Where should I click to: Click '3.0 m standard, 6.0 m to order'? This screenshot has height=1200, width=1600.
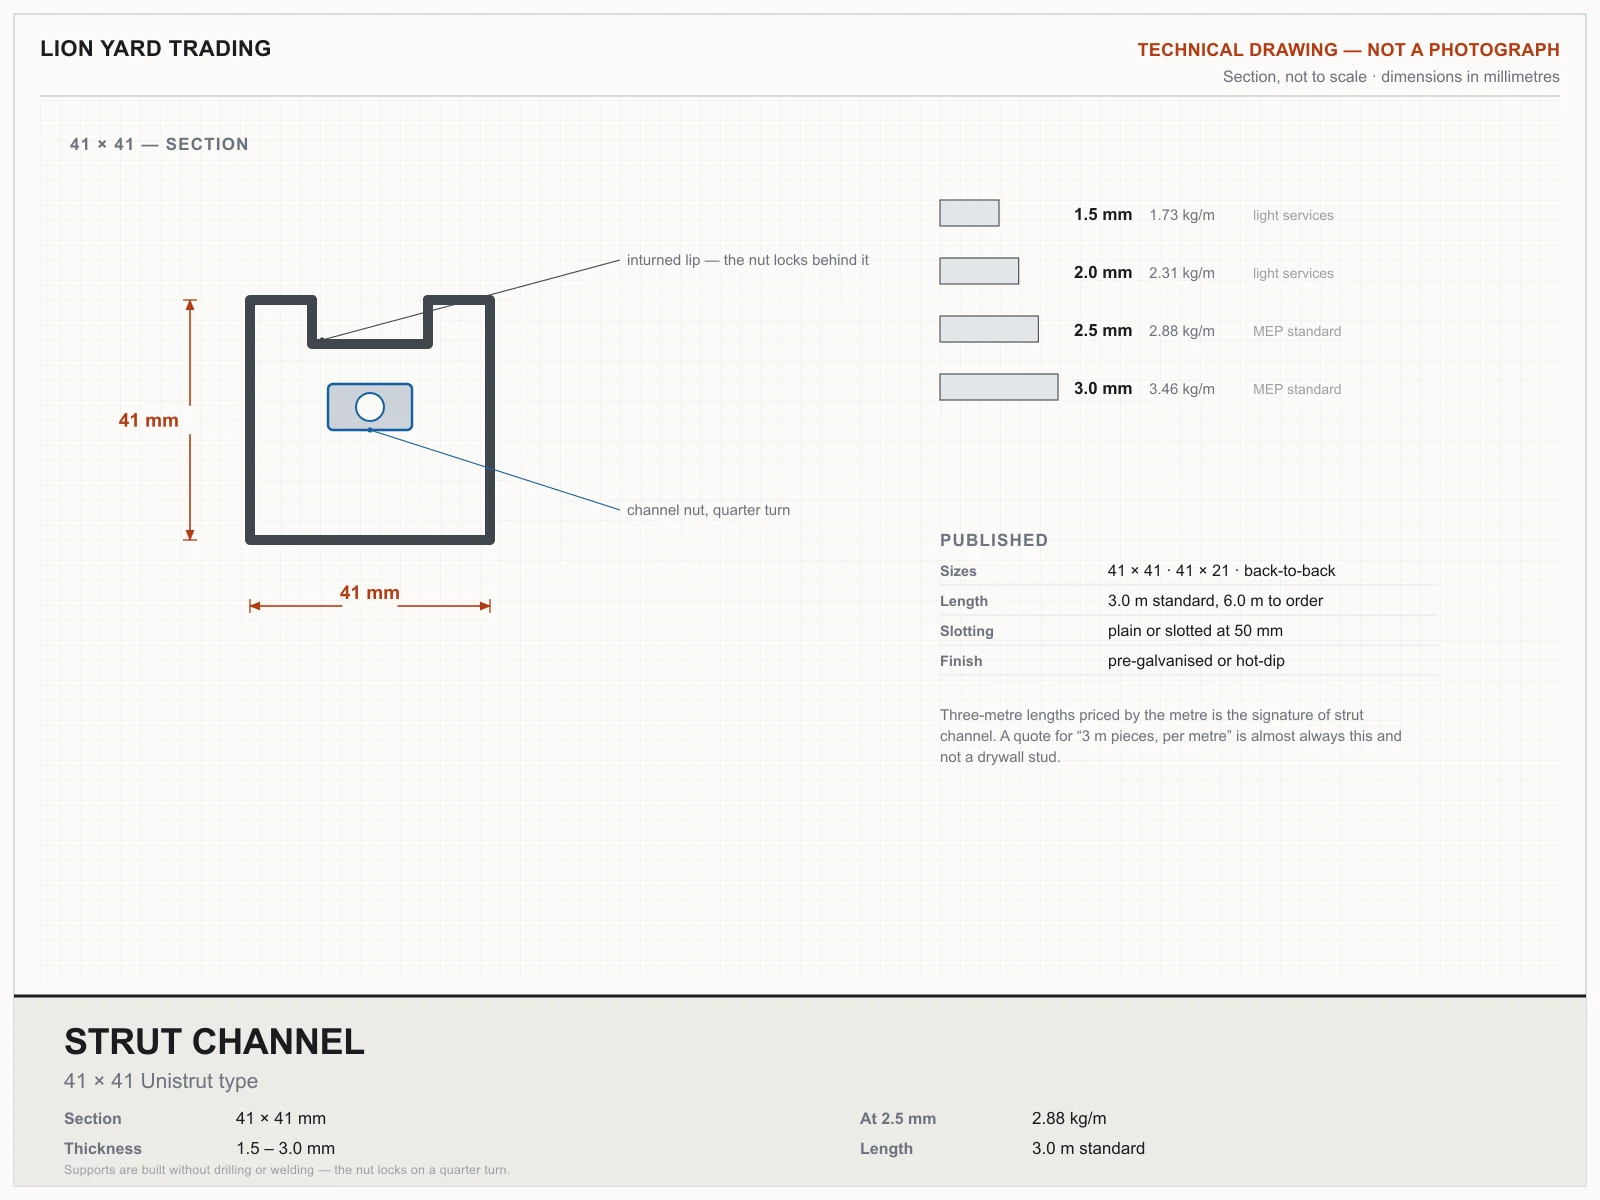[x=1216, y=601]
